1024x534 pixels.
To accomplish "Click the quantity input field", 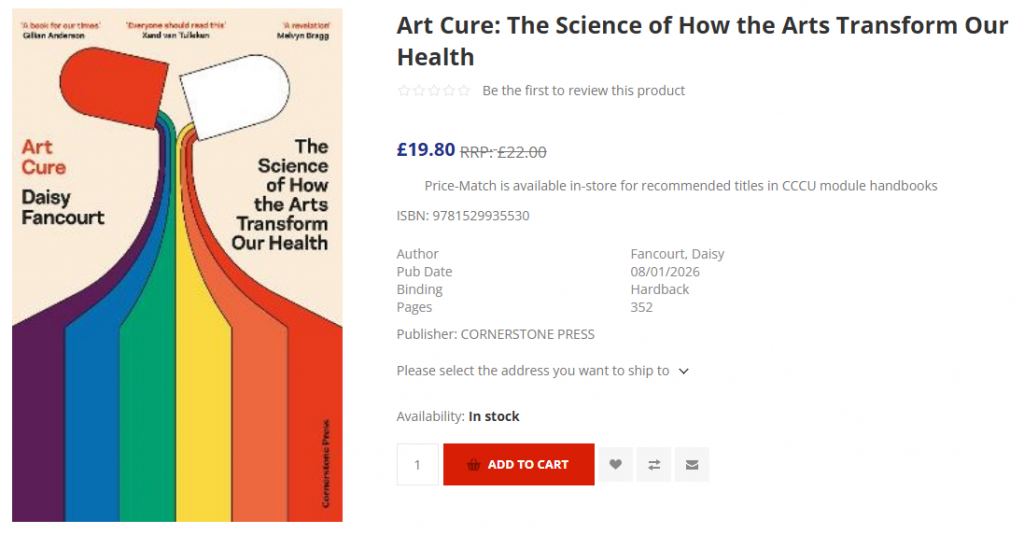I will click(418, 465).
